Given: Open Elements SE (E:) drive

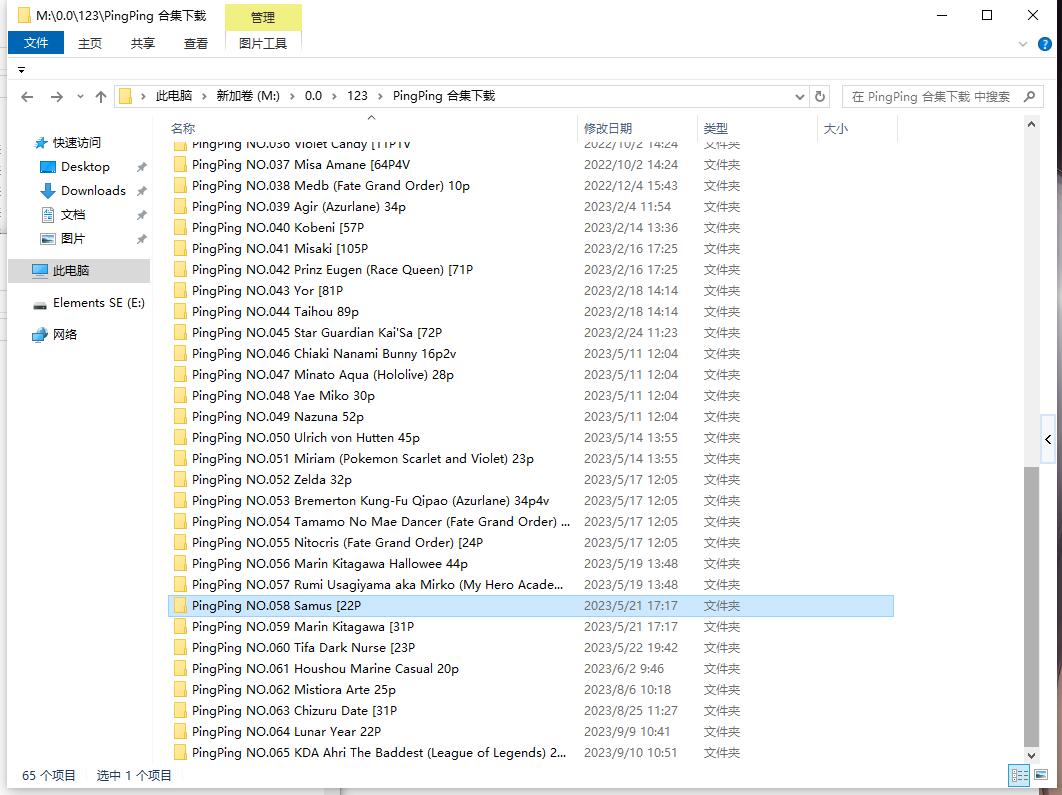Looking at the screenshot, I should [98, 303].
